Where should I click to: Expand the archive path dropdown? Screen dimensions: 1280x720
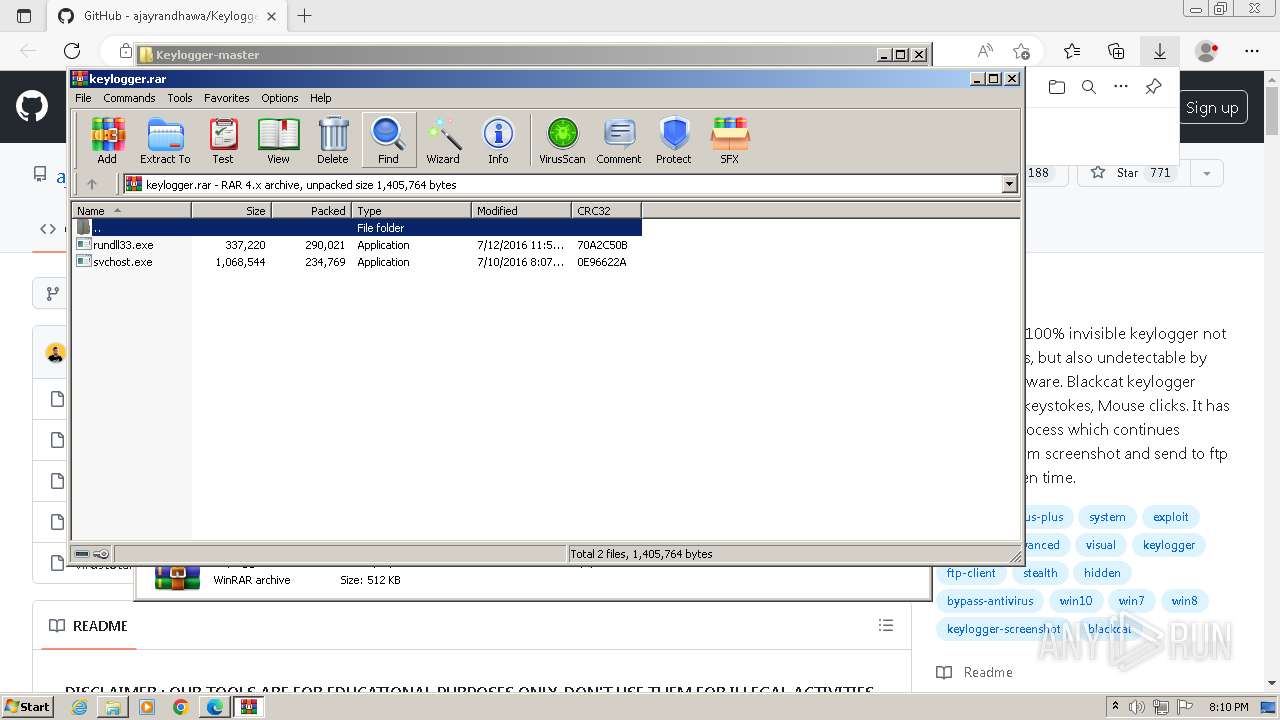1009,184
